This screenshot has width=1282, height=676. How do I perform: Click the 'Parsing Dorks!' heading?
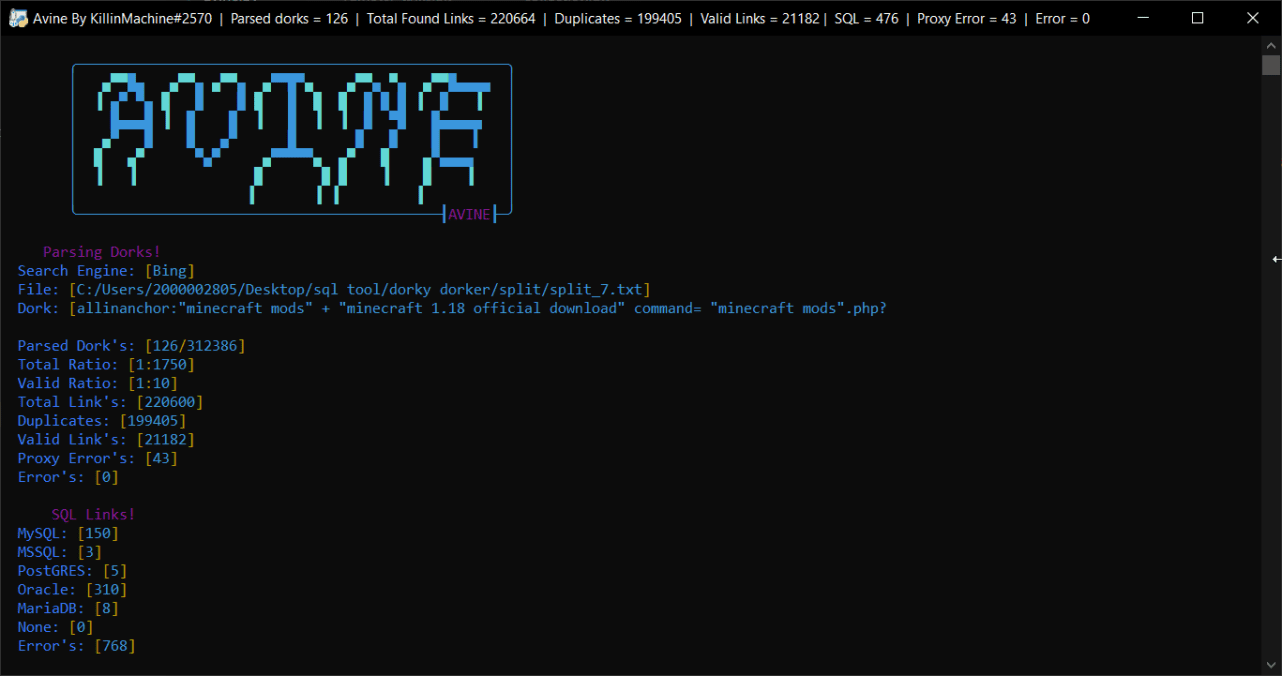101,251
